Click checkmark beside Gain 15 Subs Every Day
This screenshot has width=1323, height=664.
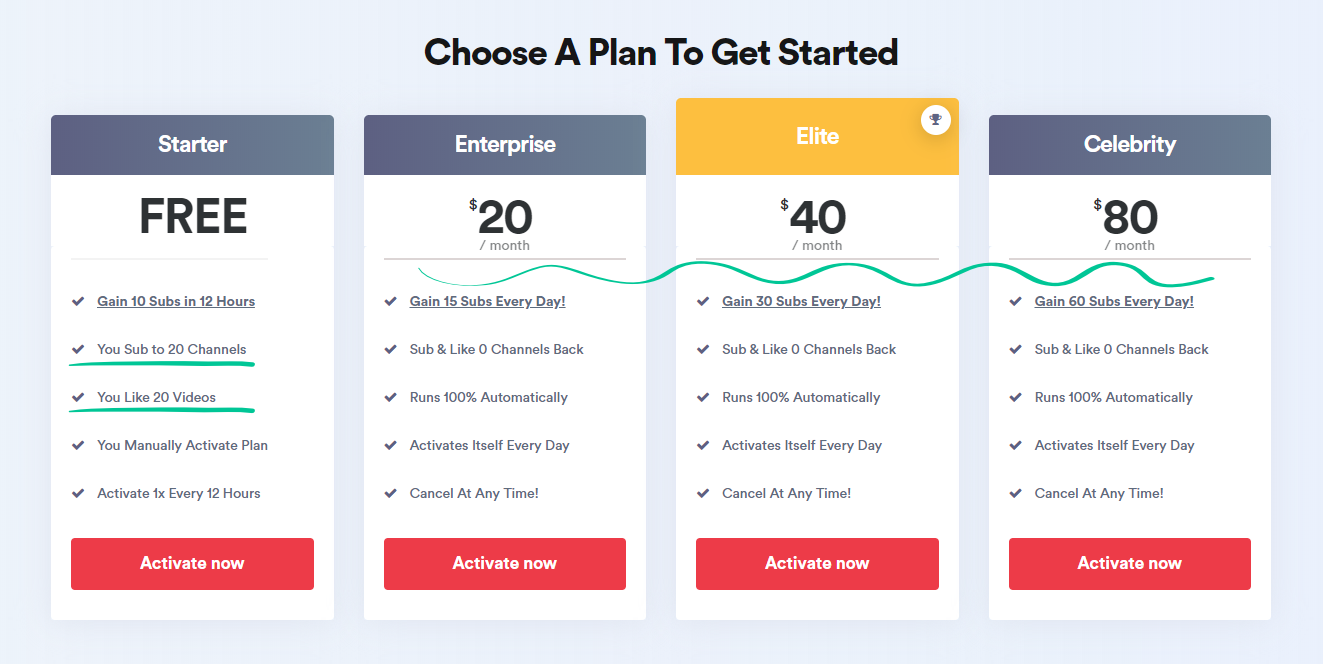[x=391, y=301]
